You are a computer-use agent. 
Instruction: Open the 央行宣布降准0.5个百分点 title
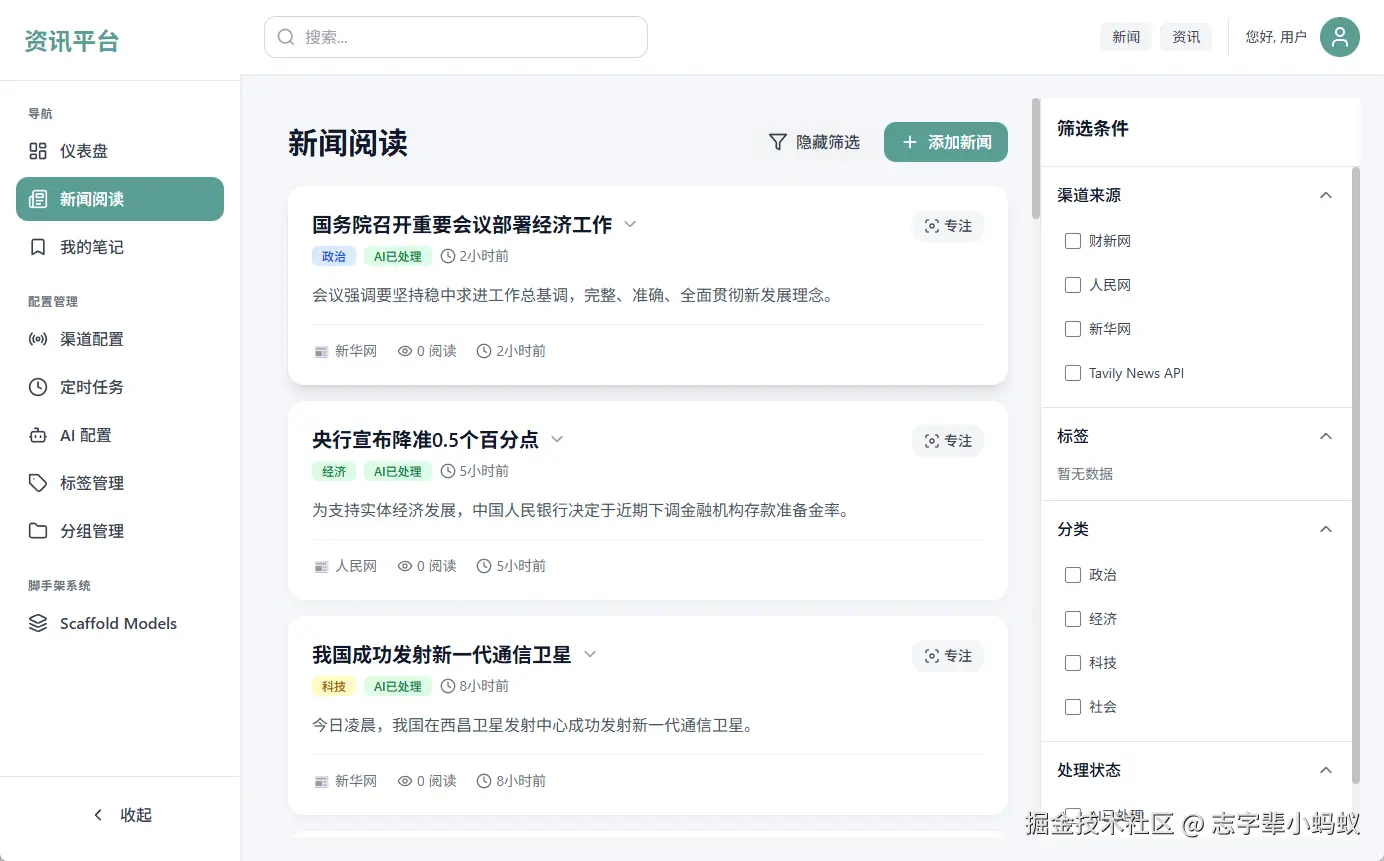pos(425,440)
